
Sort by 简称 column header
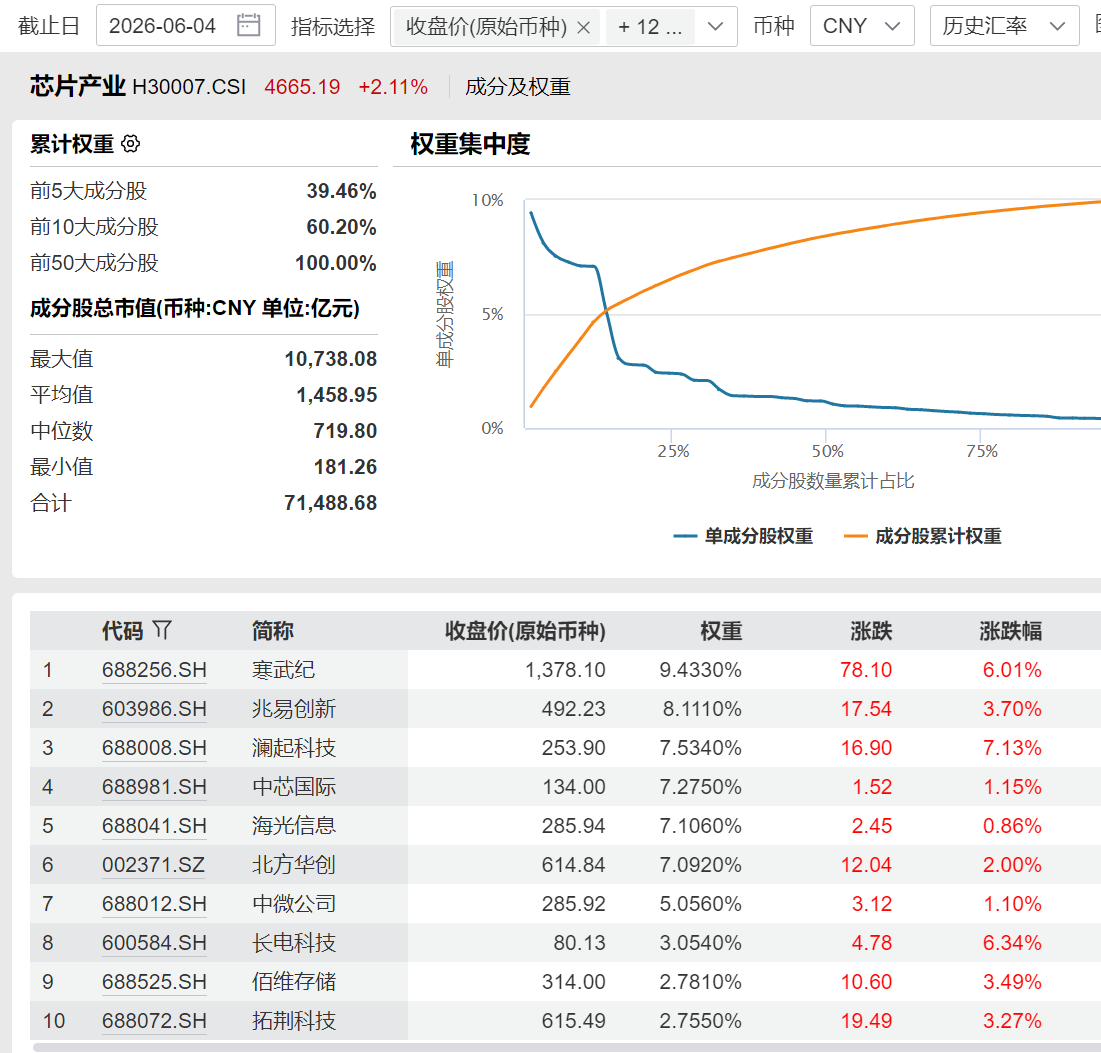click(272, 630)
